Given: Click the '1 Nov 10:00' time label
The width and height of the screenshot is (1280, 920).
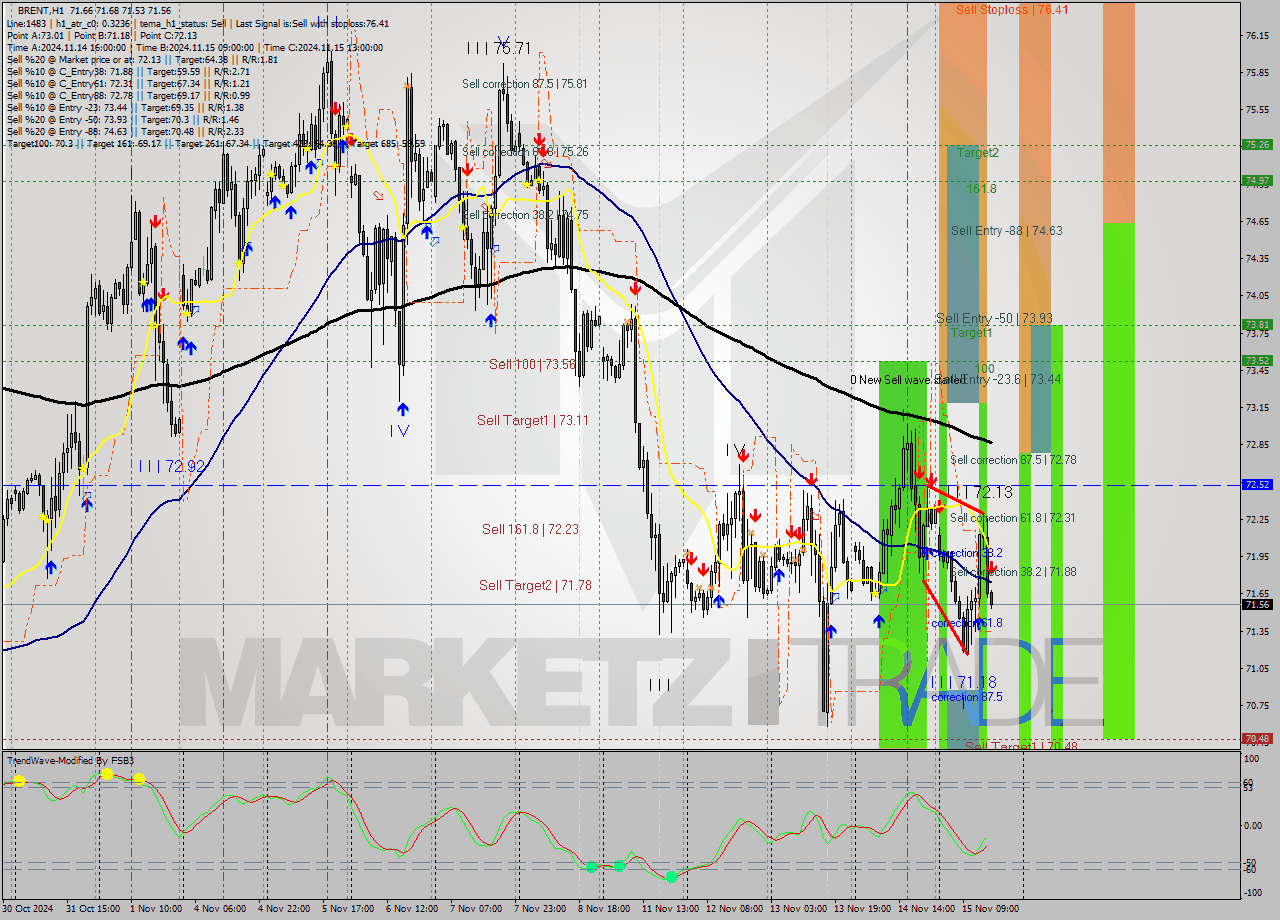Looking at the screenshot, I should click(x=156, y=908).
